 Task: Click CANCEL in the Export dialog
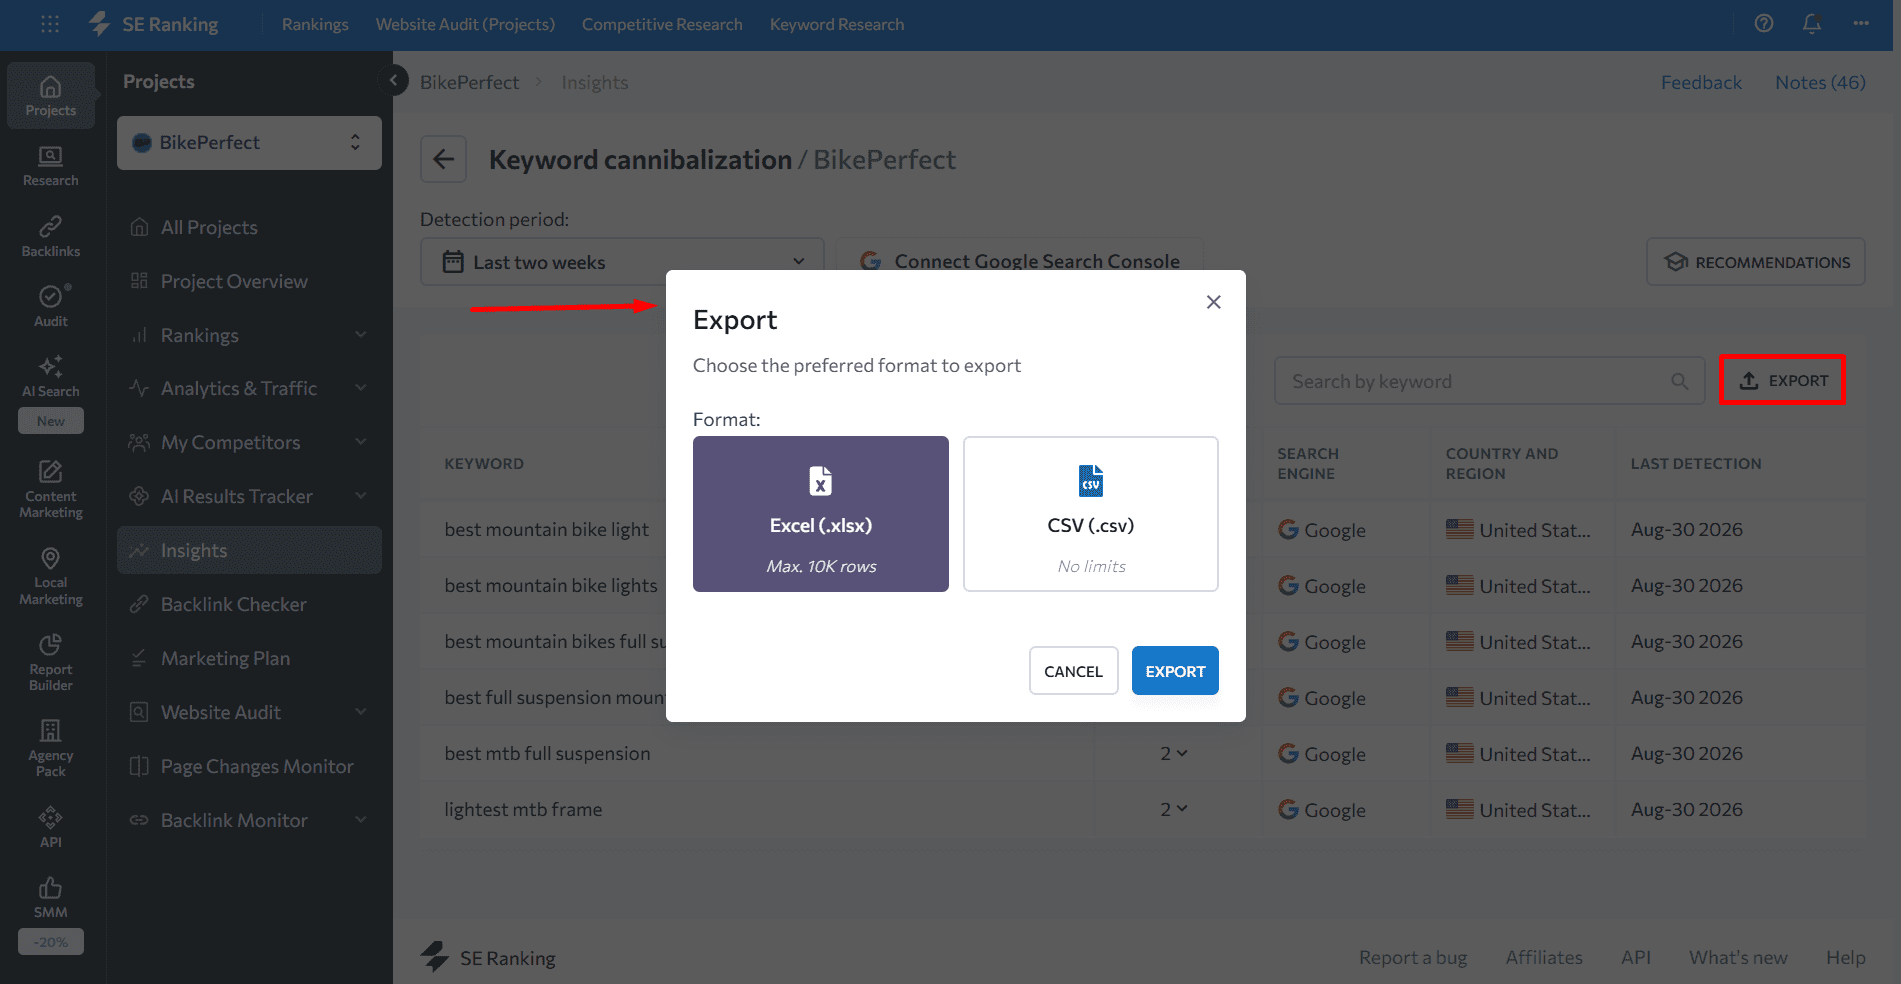pyautogui.click(x=1073, y=671)
